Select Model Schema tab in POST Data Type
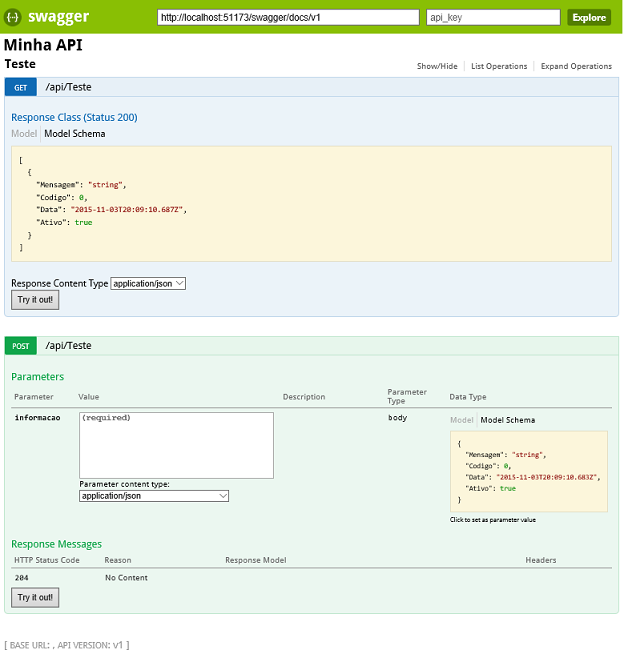 508,420
